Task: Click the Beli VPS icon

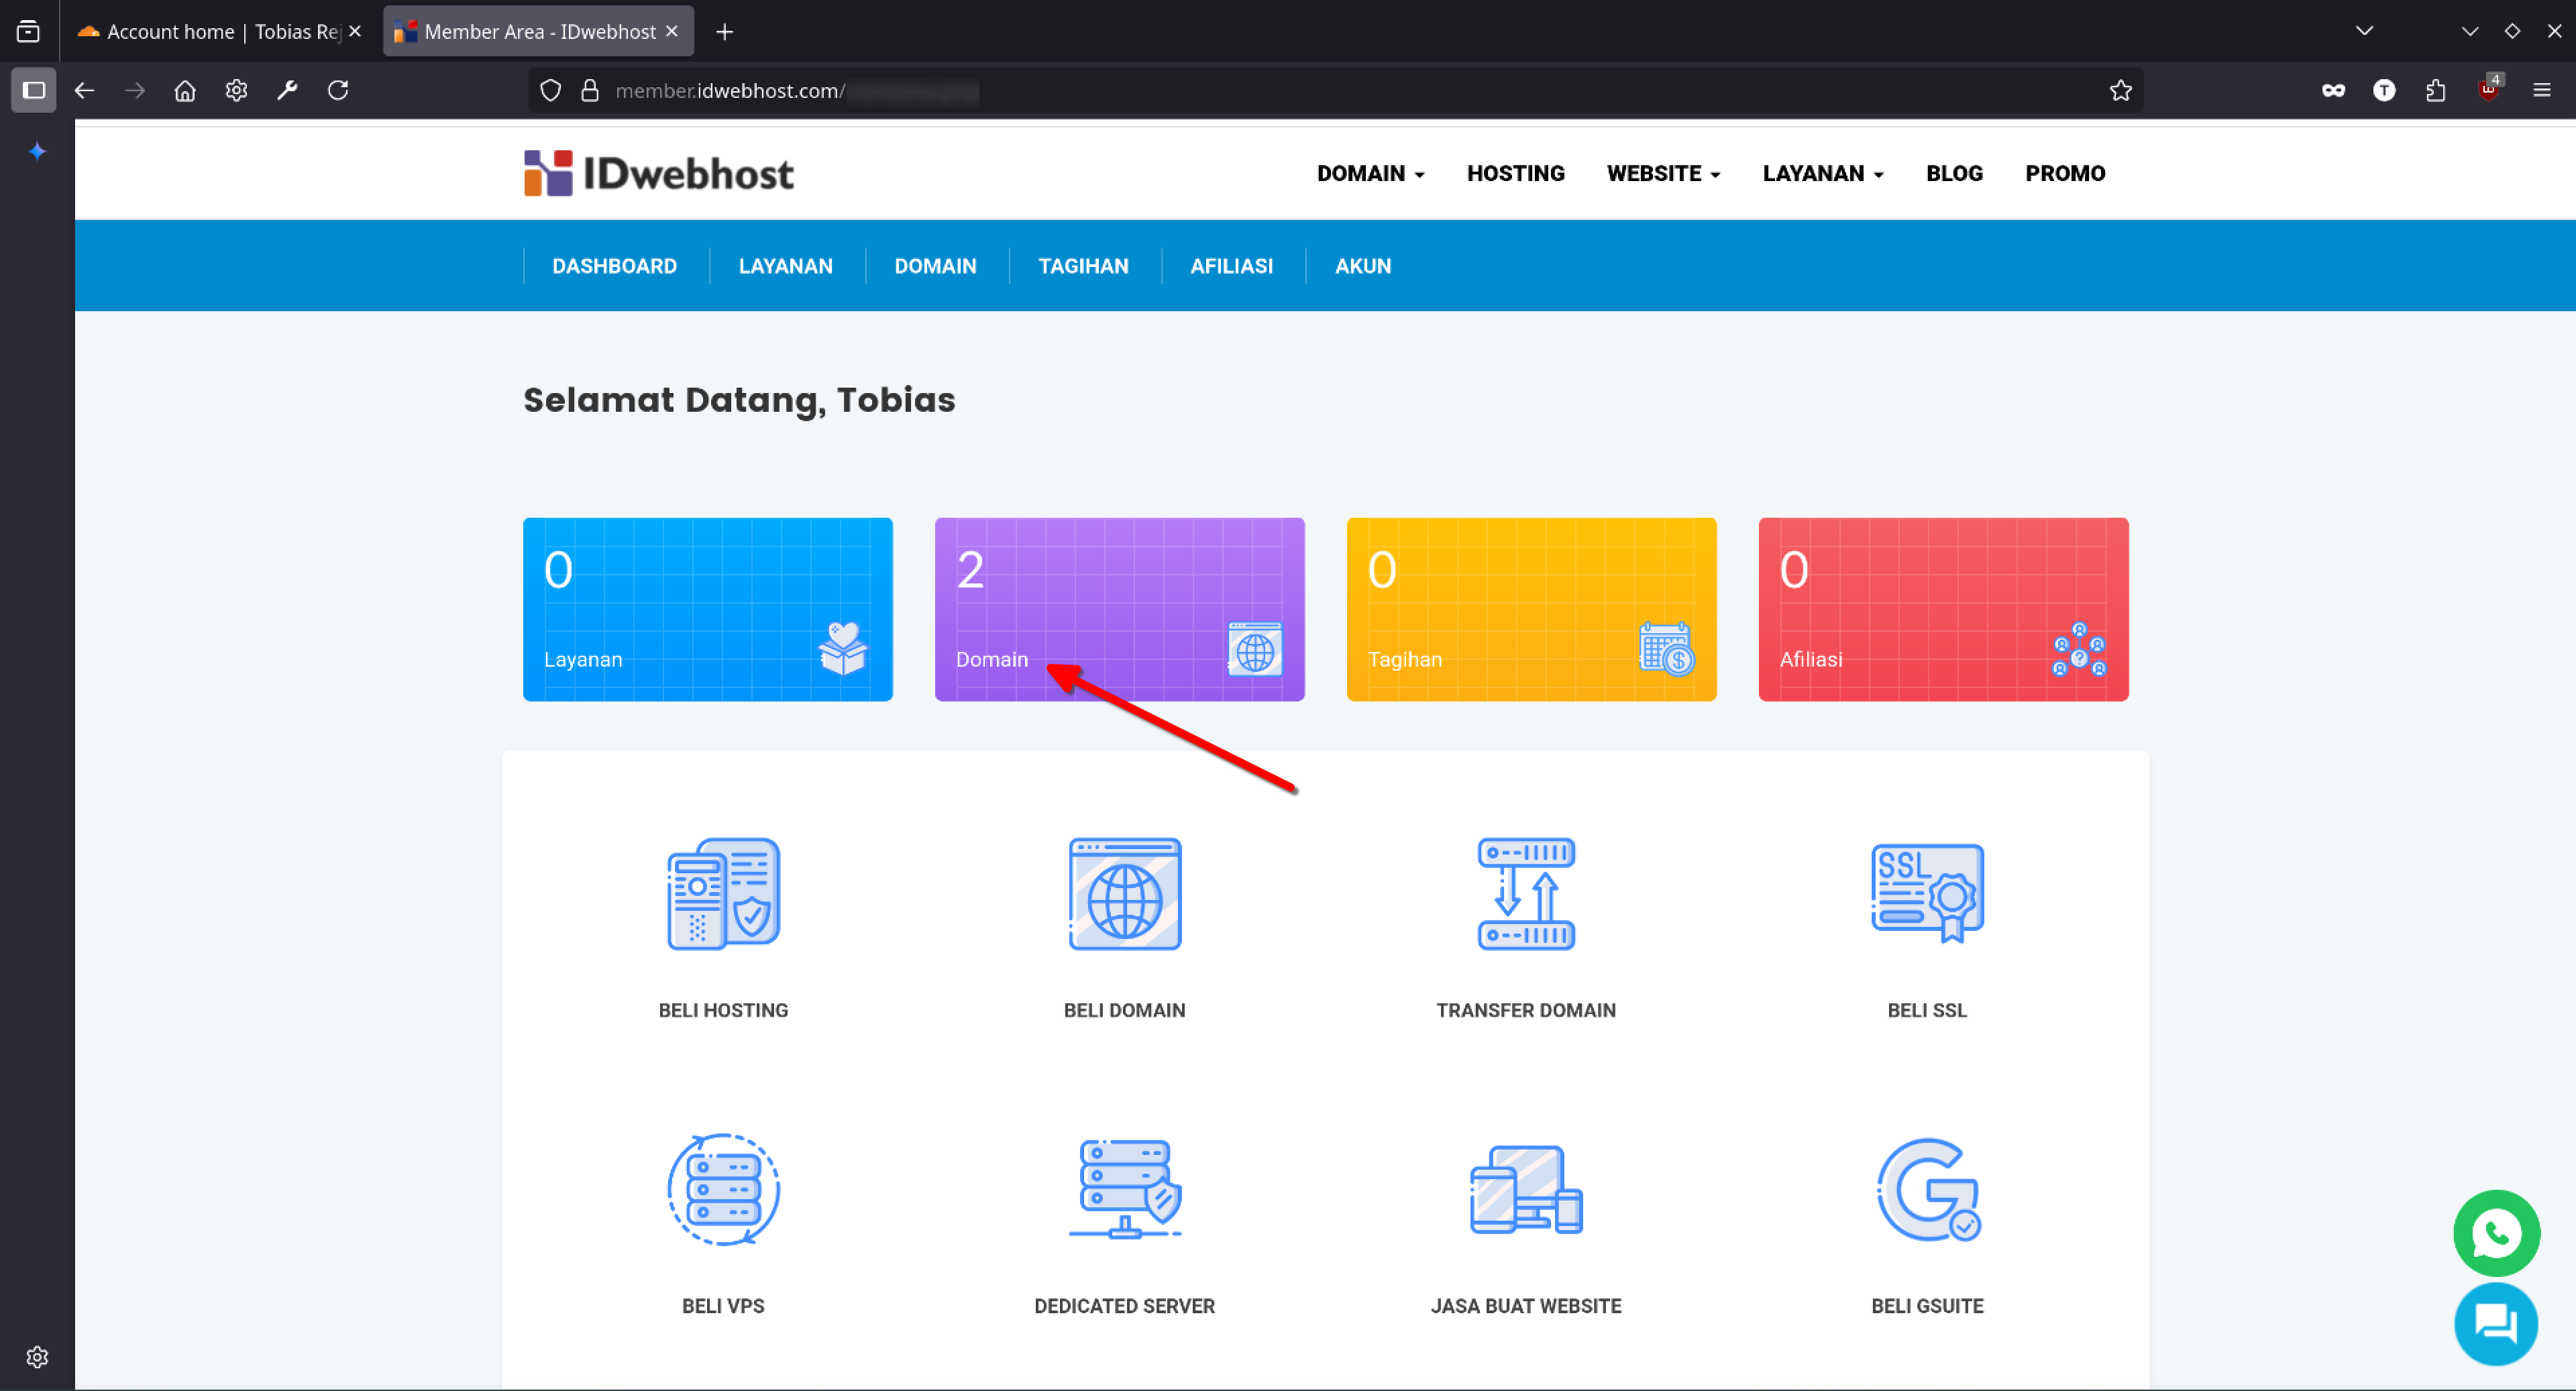Action: click(x=723, y=1189)
